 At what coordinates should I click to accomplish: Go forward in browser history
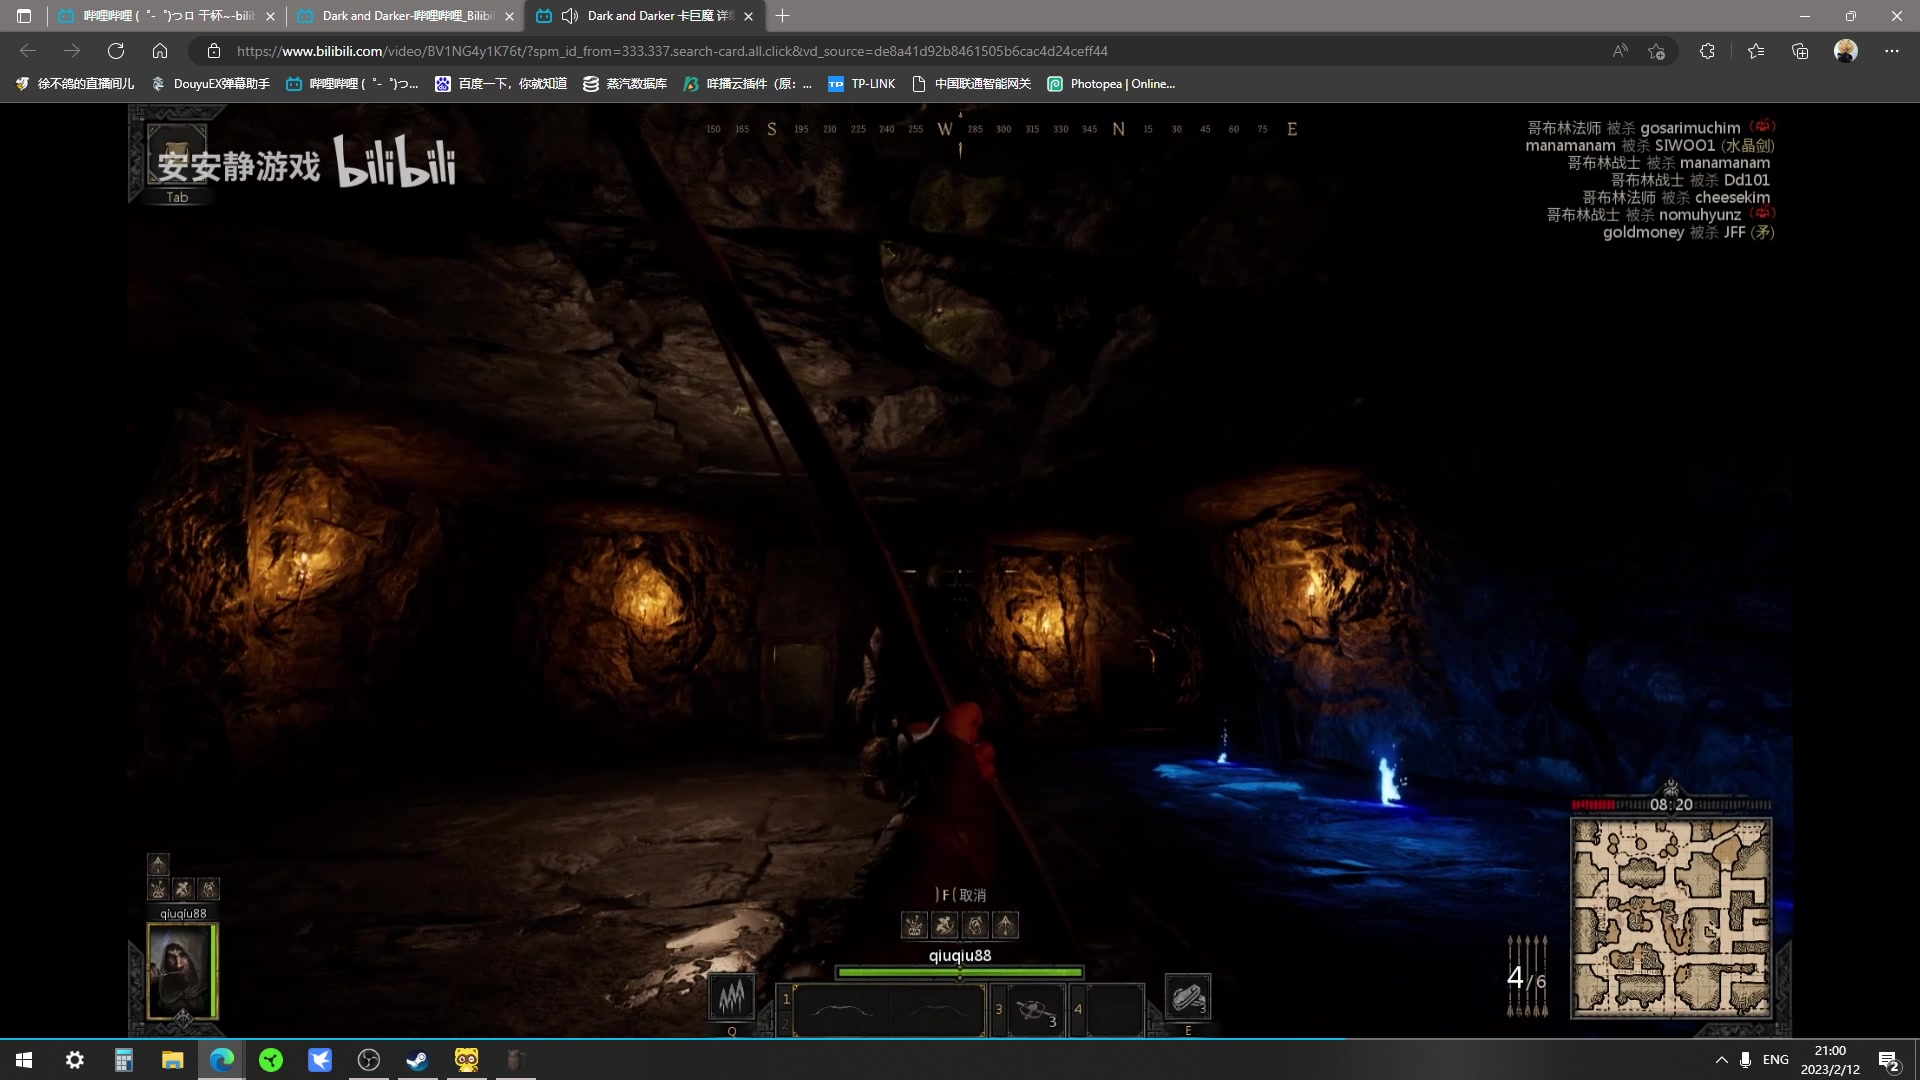[72, 51]
